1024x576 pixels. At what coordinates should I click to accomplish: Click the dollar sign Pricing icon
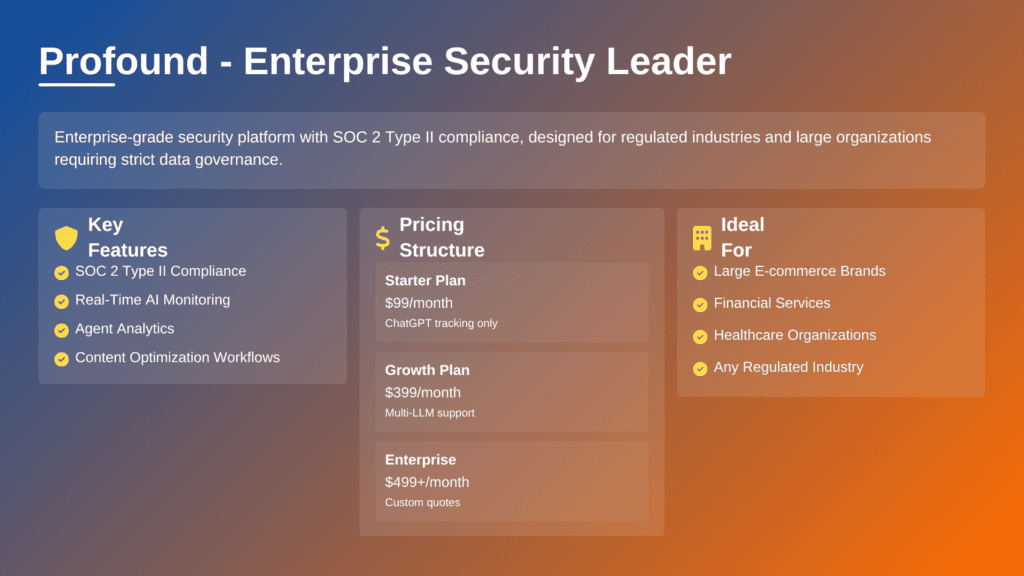coord(382,238)
